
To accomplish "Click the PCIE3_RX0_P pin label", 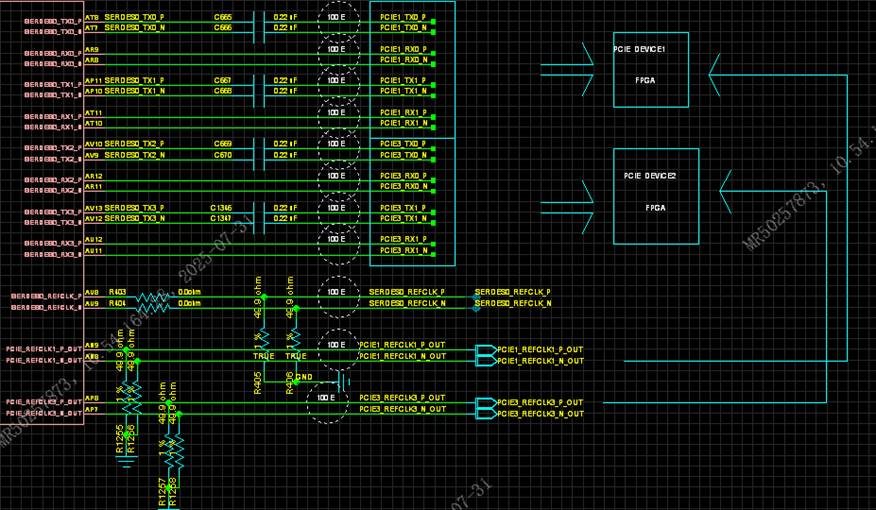I will coord(403,176).
